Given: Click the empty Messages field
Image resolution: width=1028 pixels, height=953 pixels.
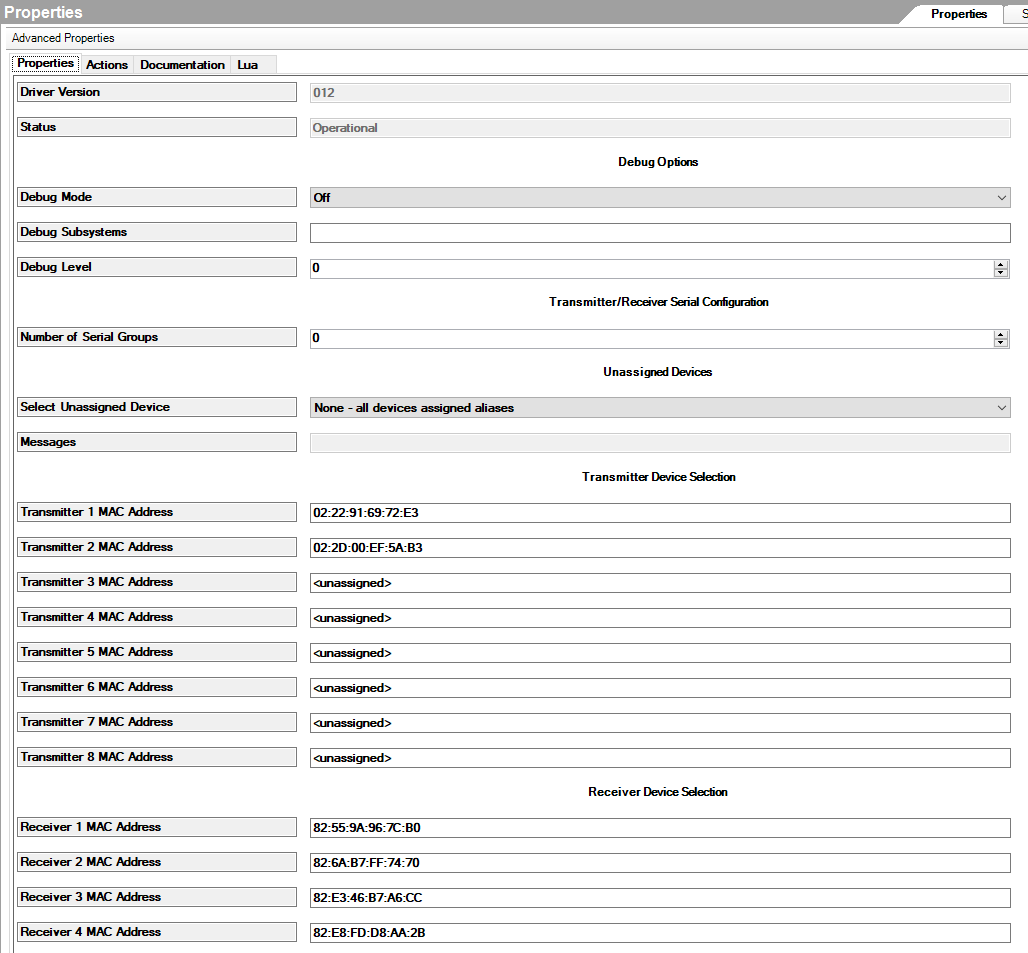Looking at the screenshot, I should click(660, 443).
